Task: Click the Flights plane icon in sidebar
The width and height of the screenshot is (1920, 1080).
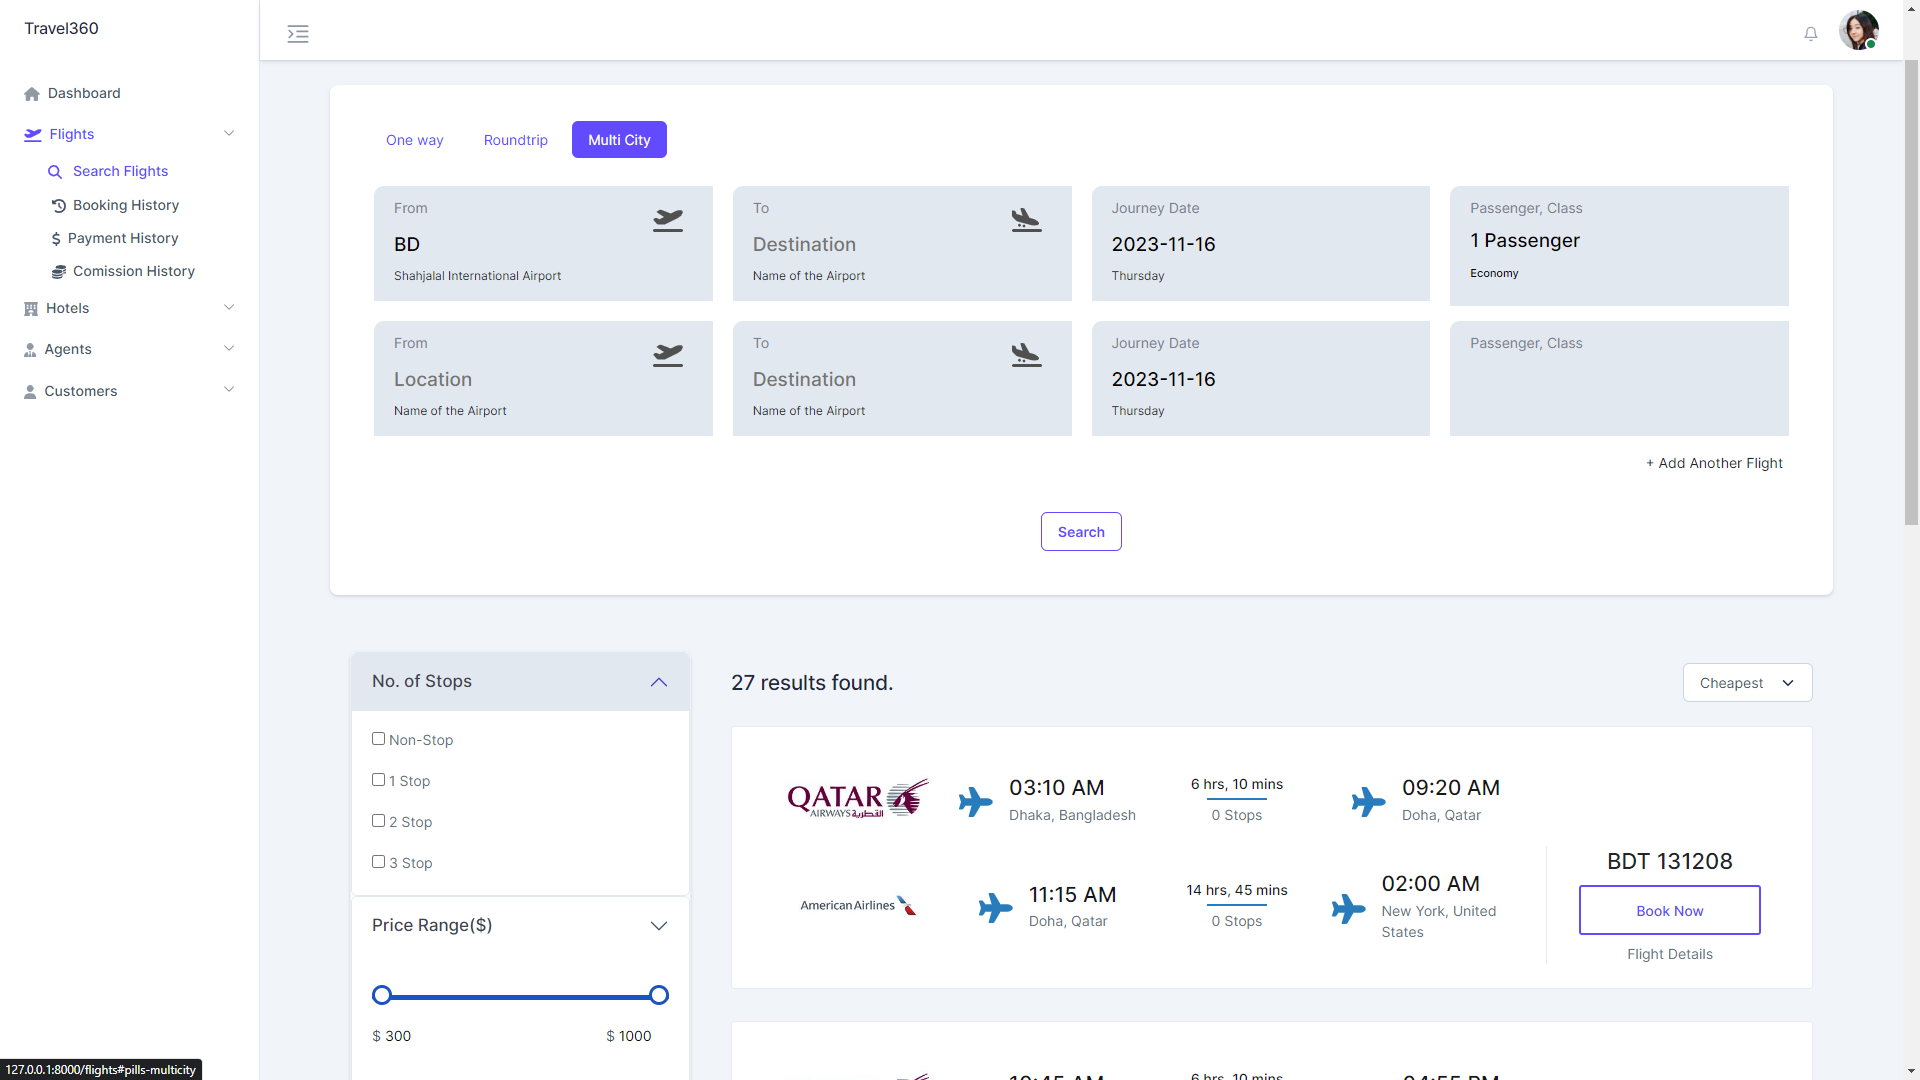Action: pos(33,134)
